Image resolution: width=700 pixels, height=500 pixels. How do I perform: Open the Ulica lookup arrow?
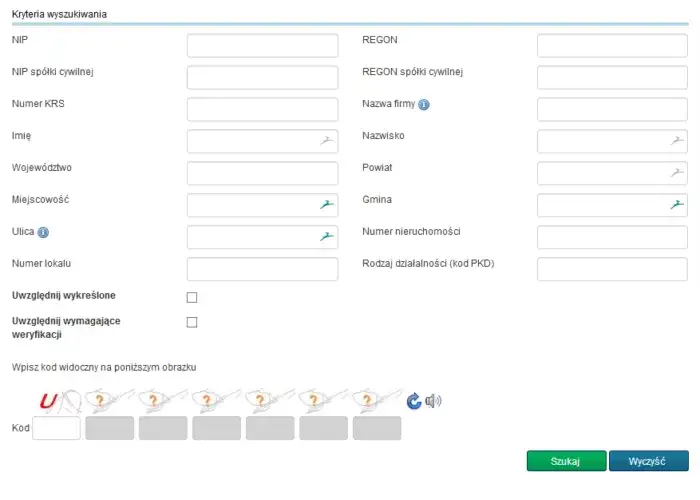(327, 237)
